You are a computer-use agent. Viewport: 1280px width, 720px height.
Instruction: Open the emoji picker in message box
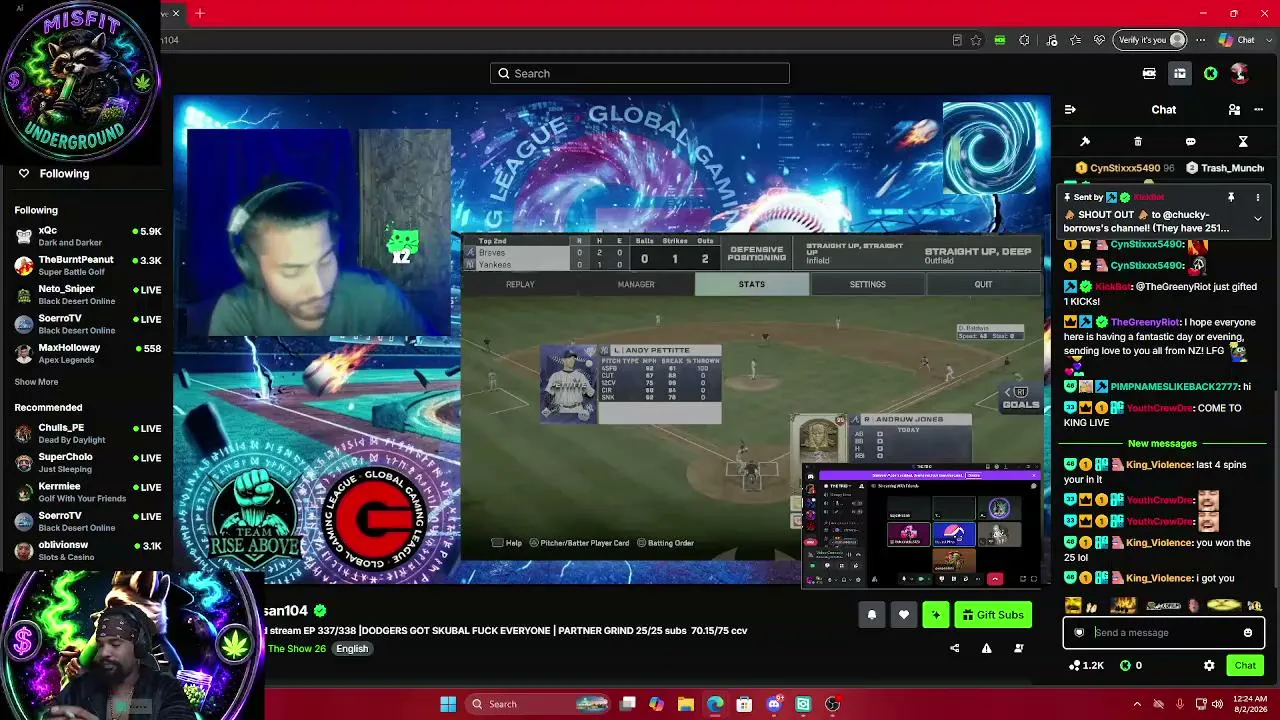click(x=1248, y=632)
